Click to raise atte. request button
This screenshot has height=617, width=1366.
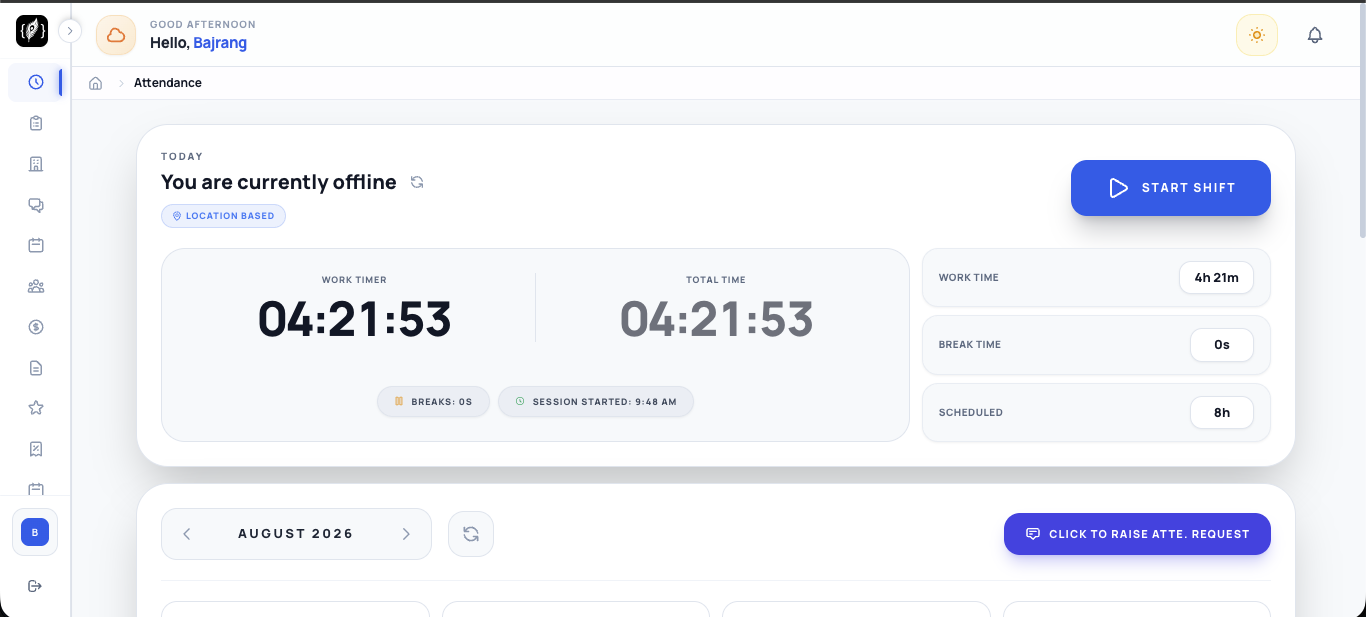tap(1137, 534)
